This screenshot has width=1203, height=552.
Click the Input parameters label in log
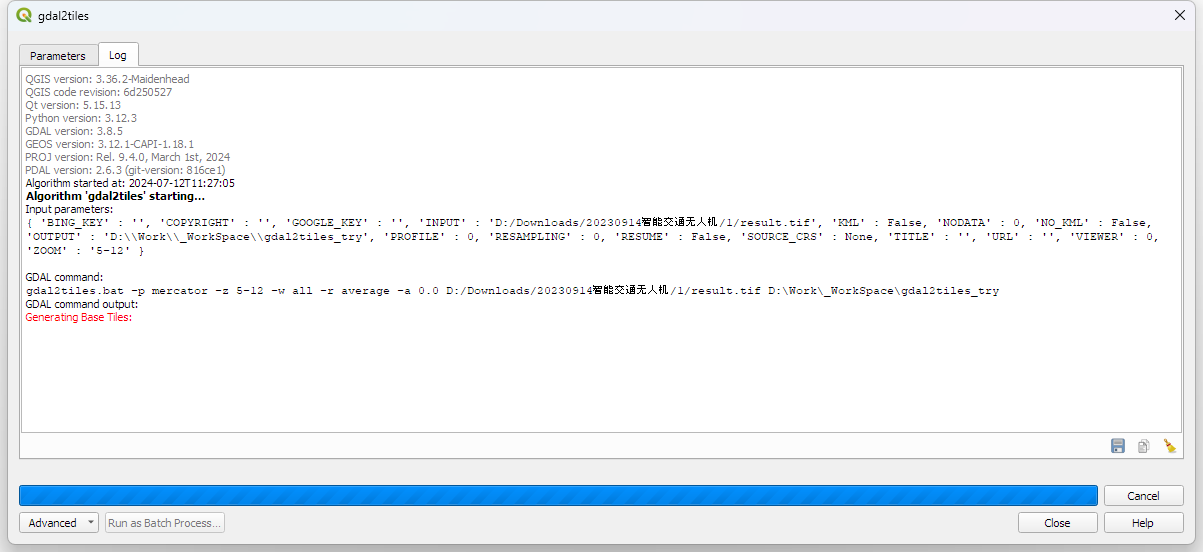69,209
